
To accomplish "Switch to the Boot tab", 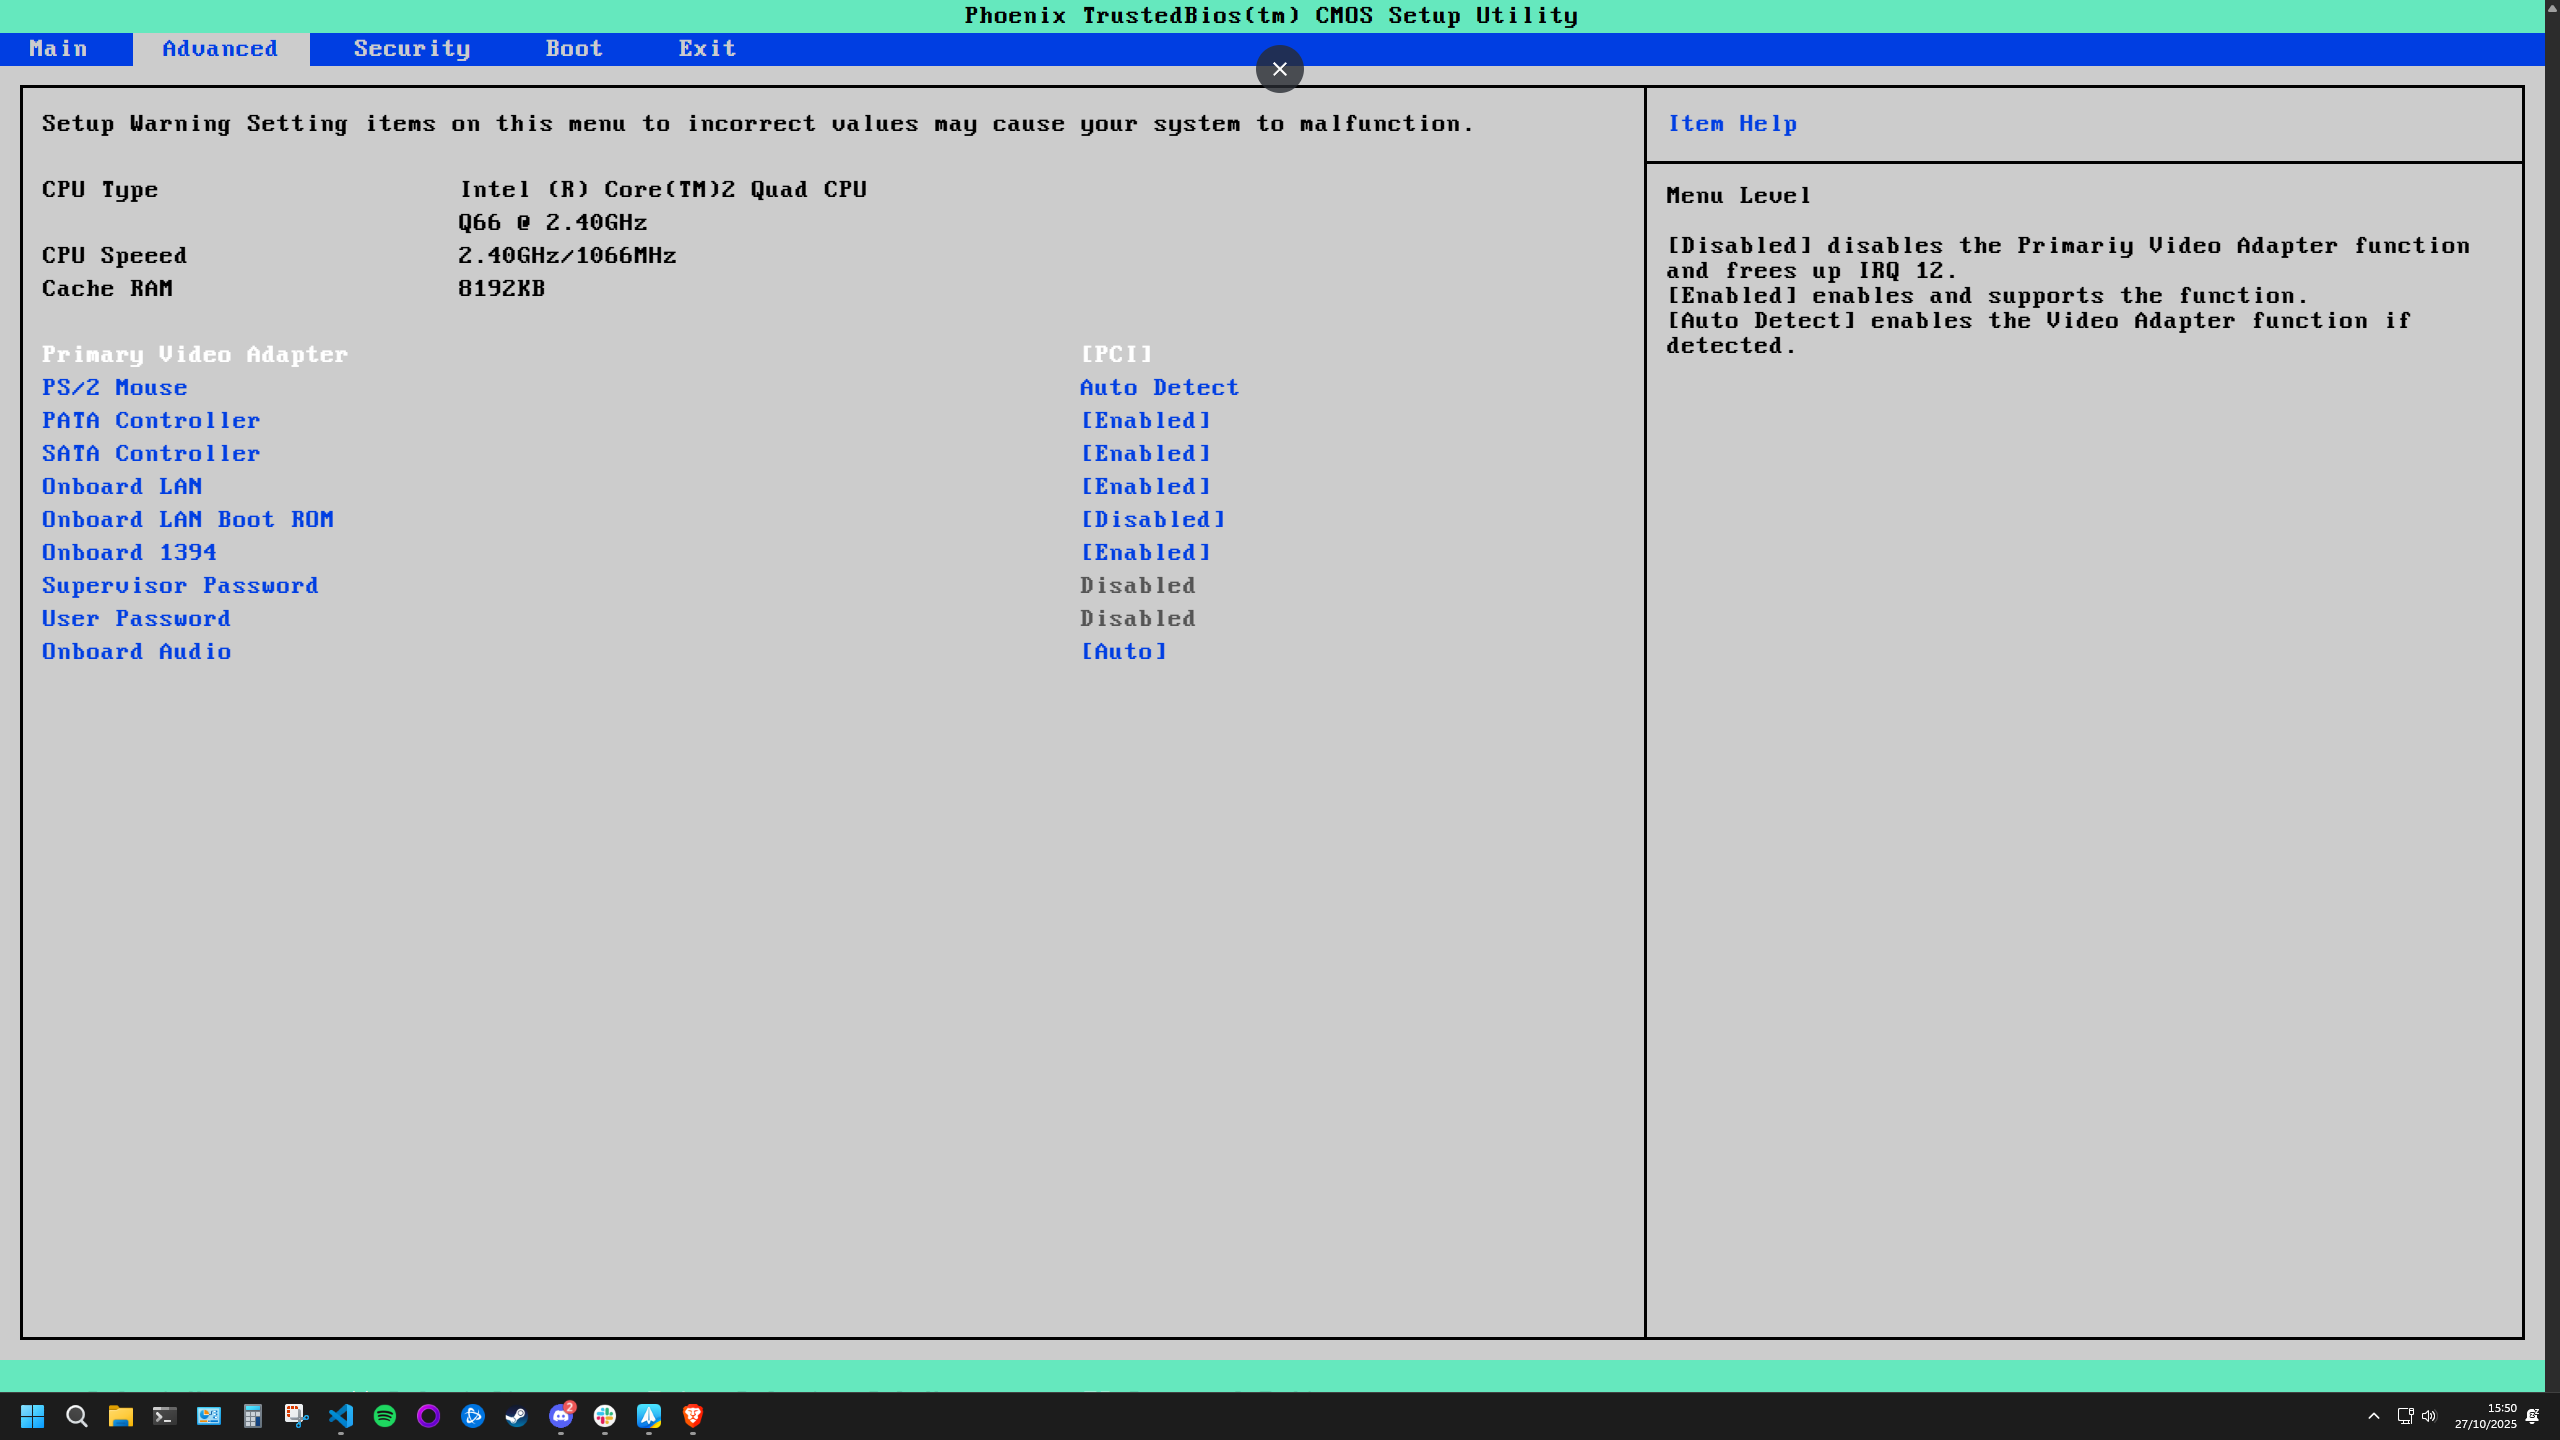I will click(x=574, y=49).
